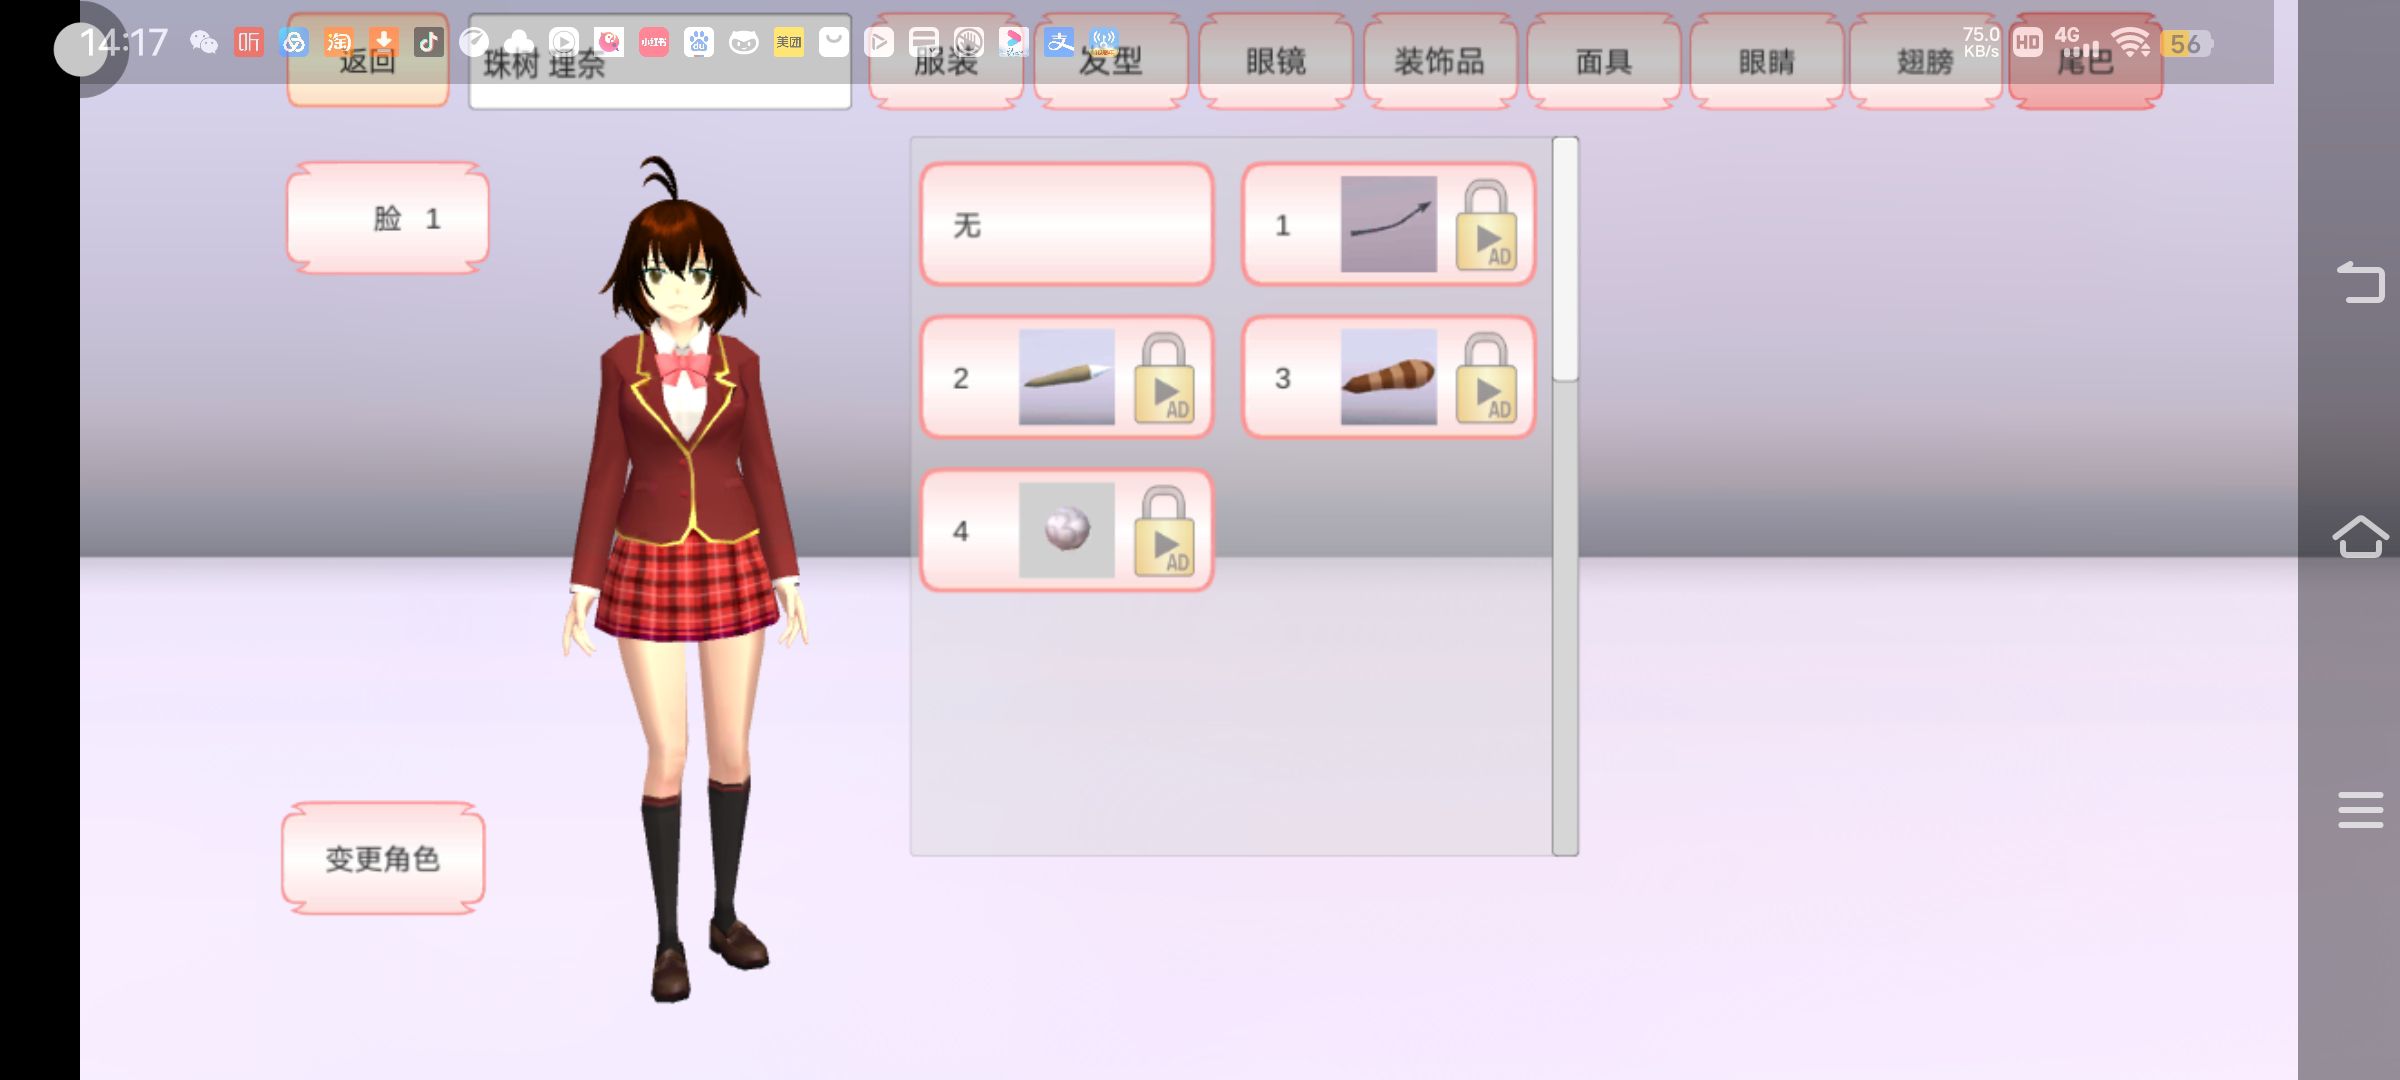Tap the Android home navigation icon
2400x1080 pixels.
2360,537
